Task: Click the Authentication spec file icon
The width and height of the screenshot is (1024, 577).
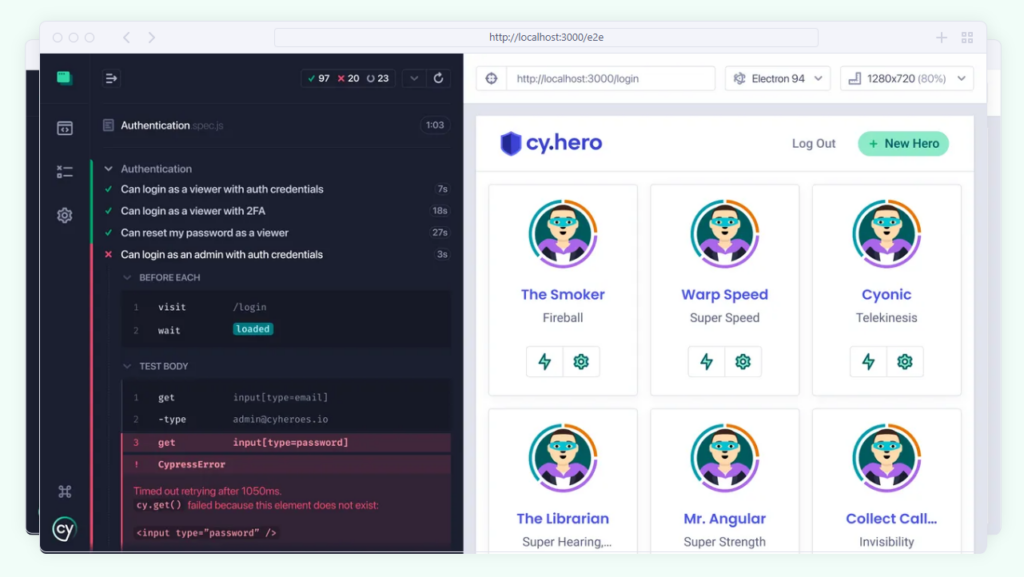Action: pos(108,125)
